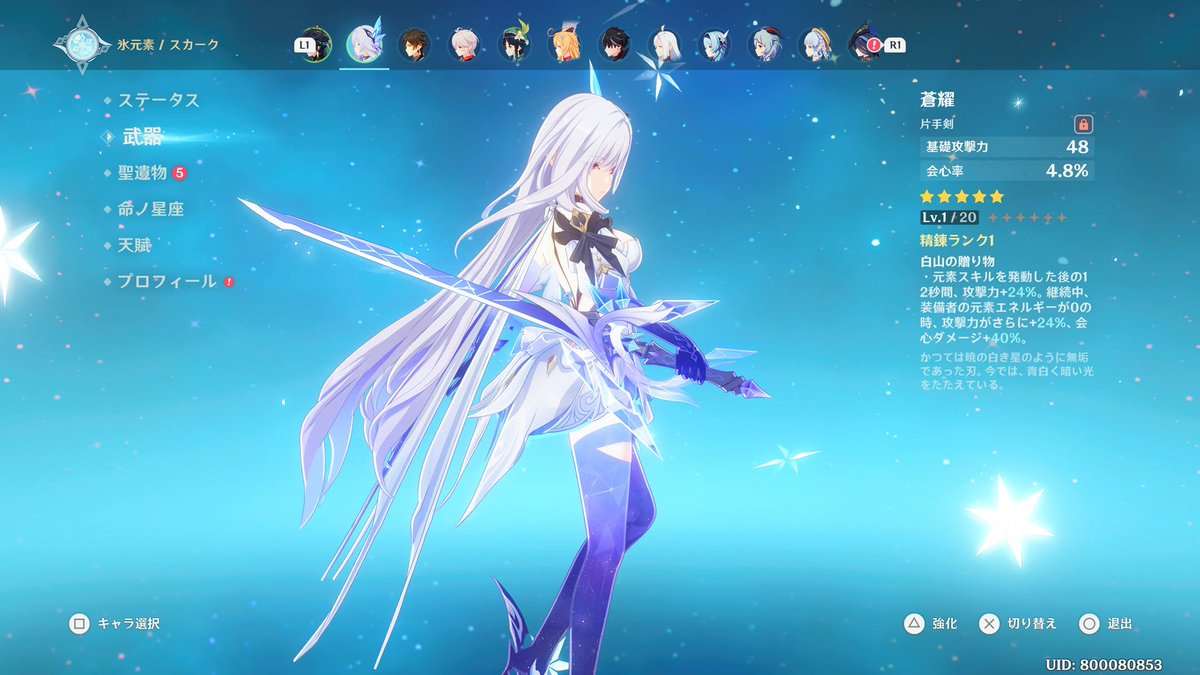The image size is (1200, 675).
Task: Click the weapon name 蒼耀
Action: click(x=939, y=100)
